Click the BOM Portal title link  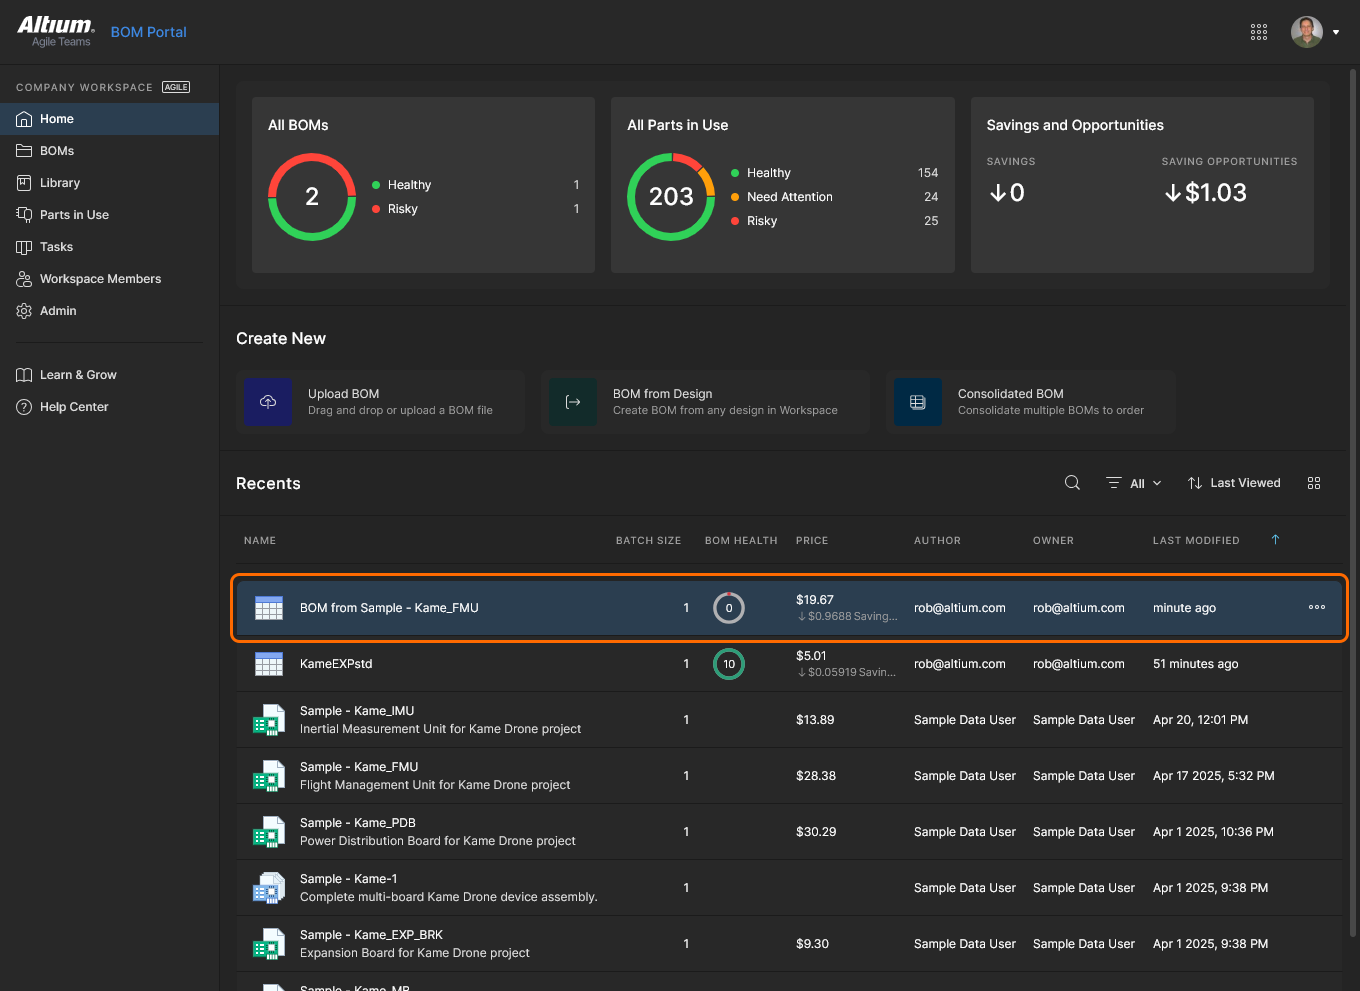(x=149, y=32)
